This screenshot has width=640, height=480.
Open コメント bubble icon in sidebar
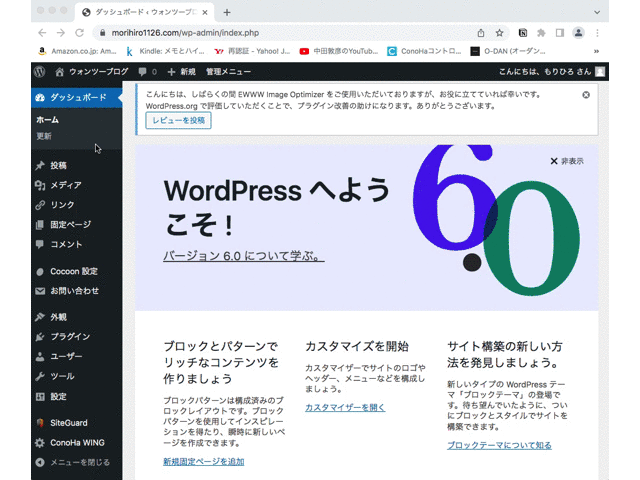pyautogui.click(x=40, y=244)
